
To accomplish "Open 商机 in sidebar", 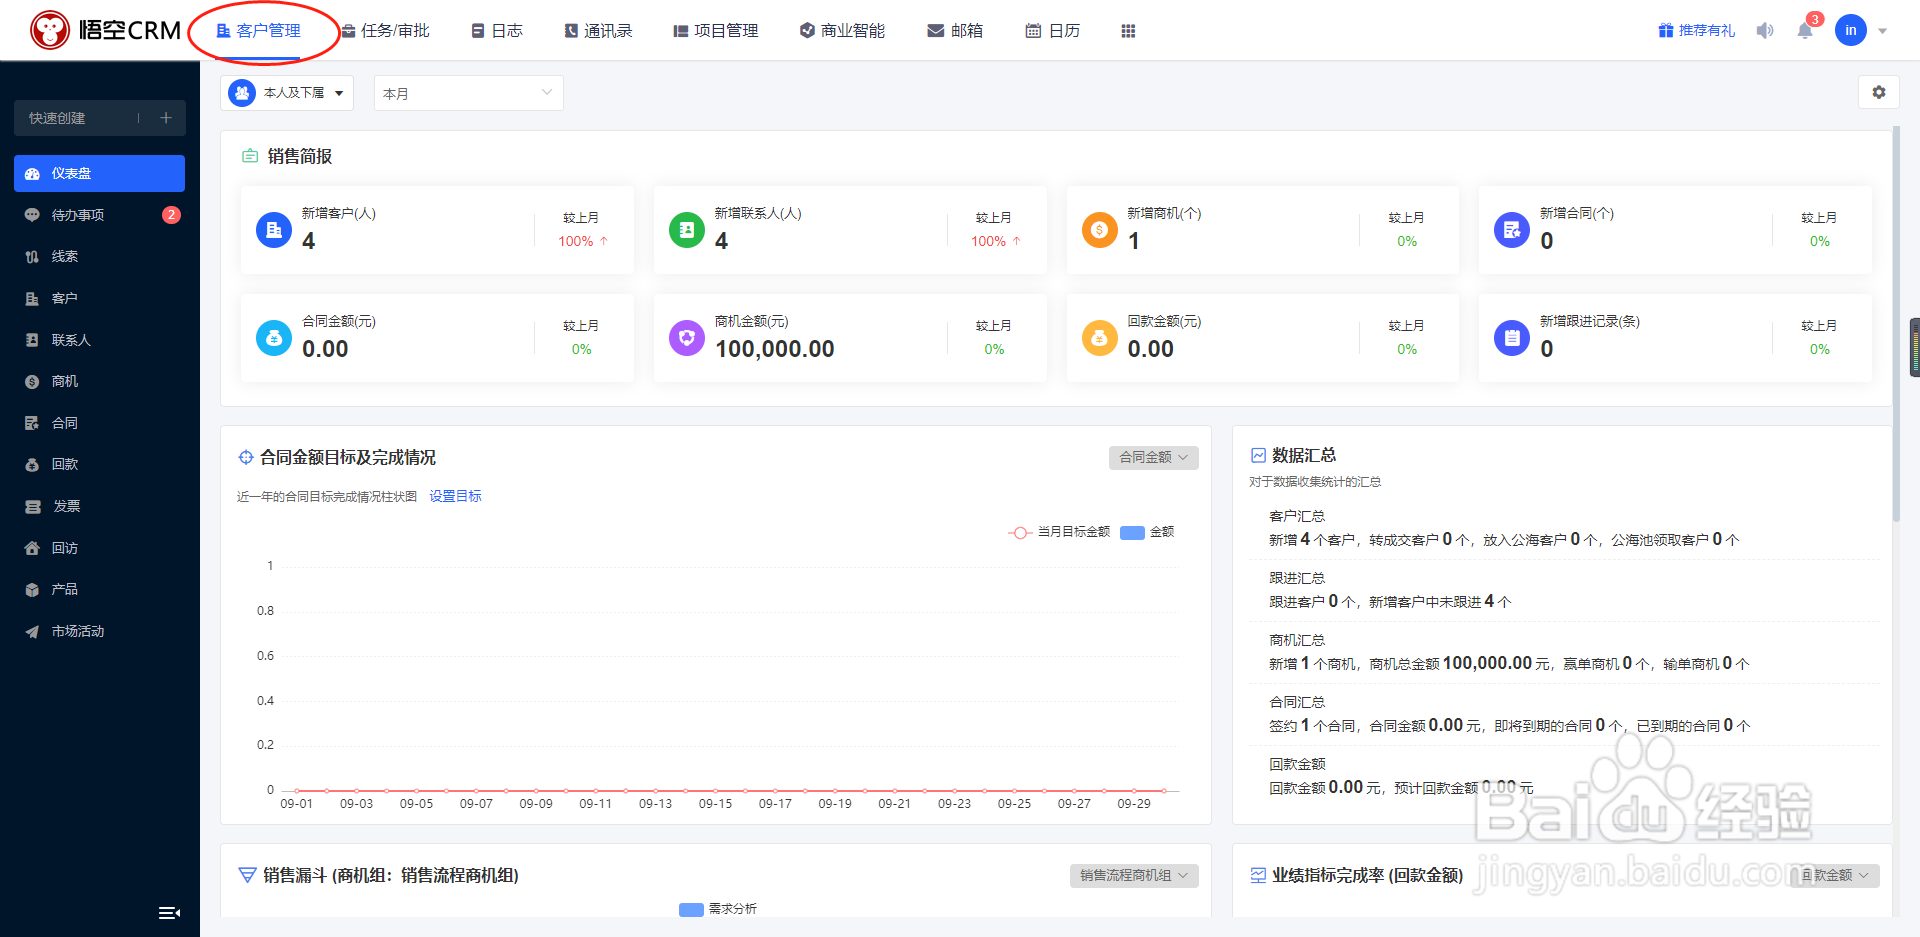I will (99, 381).
